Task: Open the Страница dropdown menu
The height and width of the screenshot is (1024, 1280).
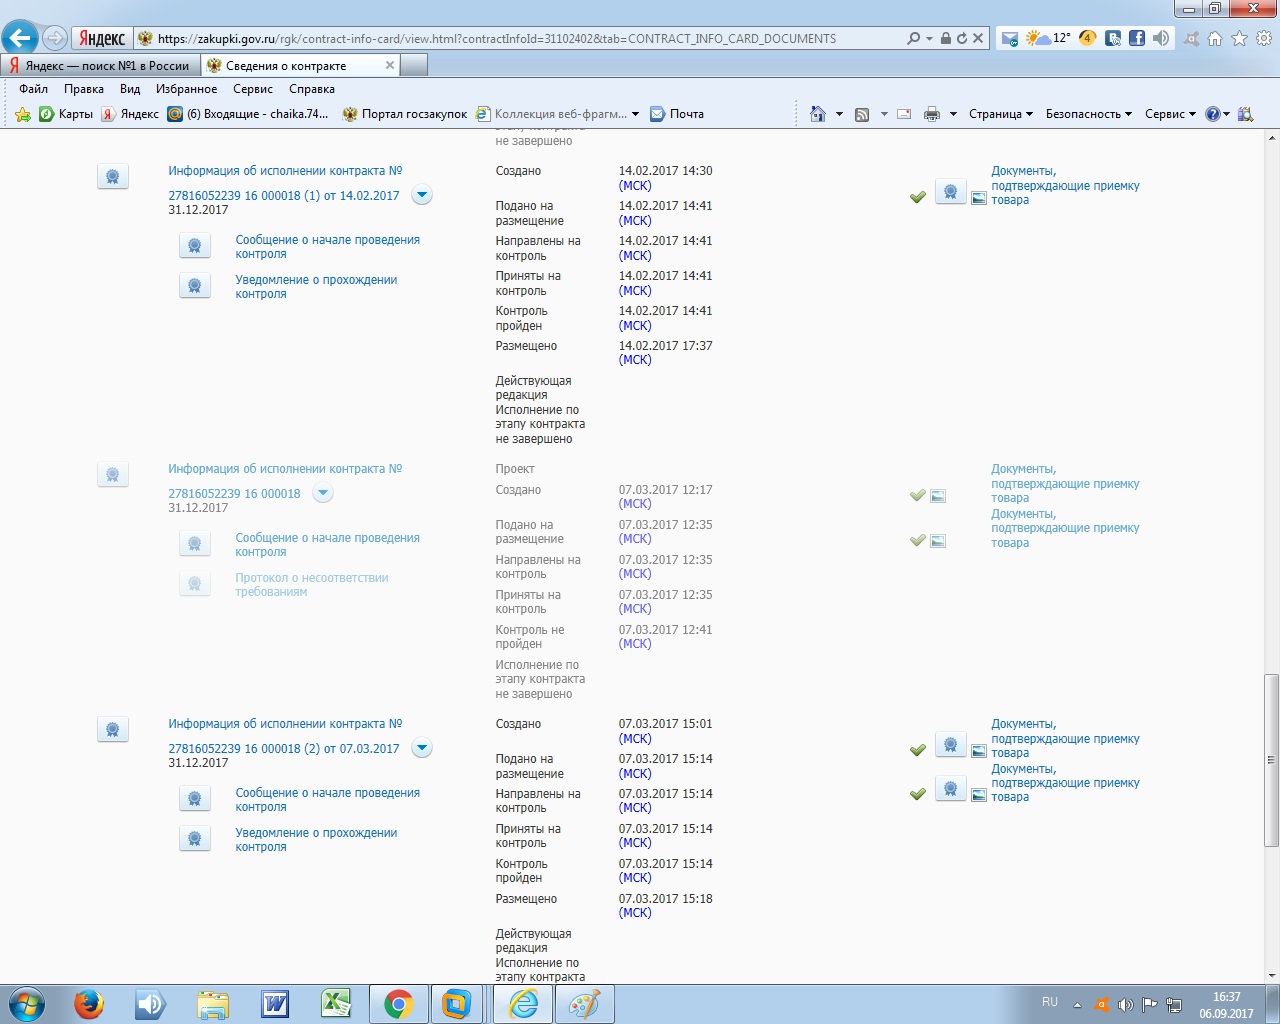Action: (x=1000, y=114)
